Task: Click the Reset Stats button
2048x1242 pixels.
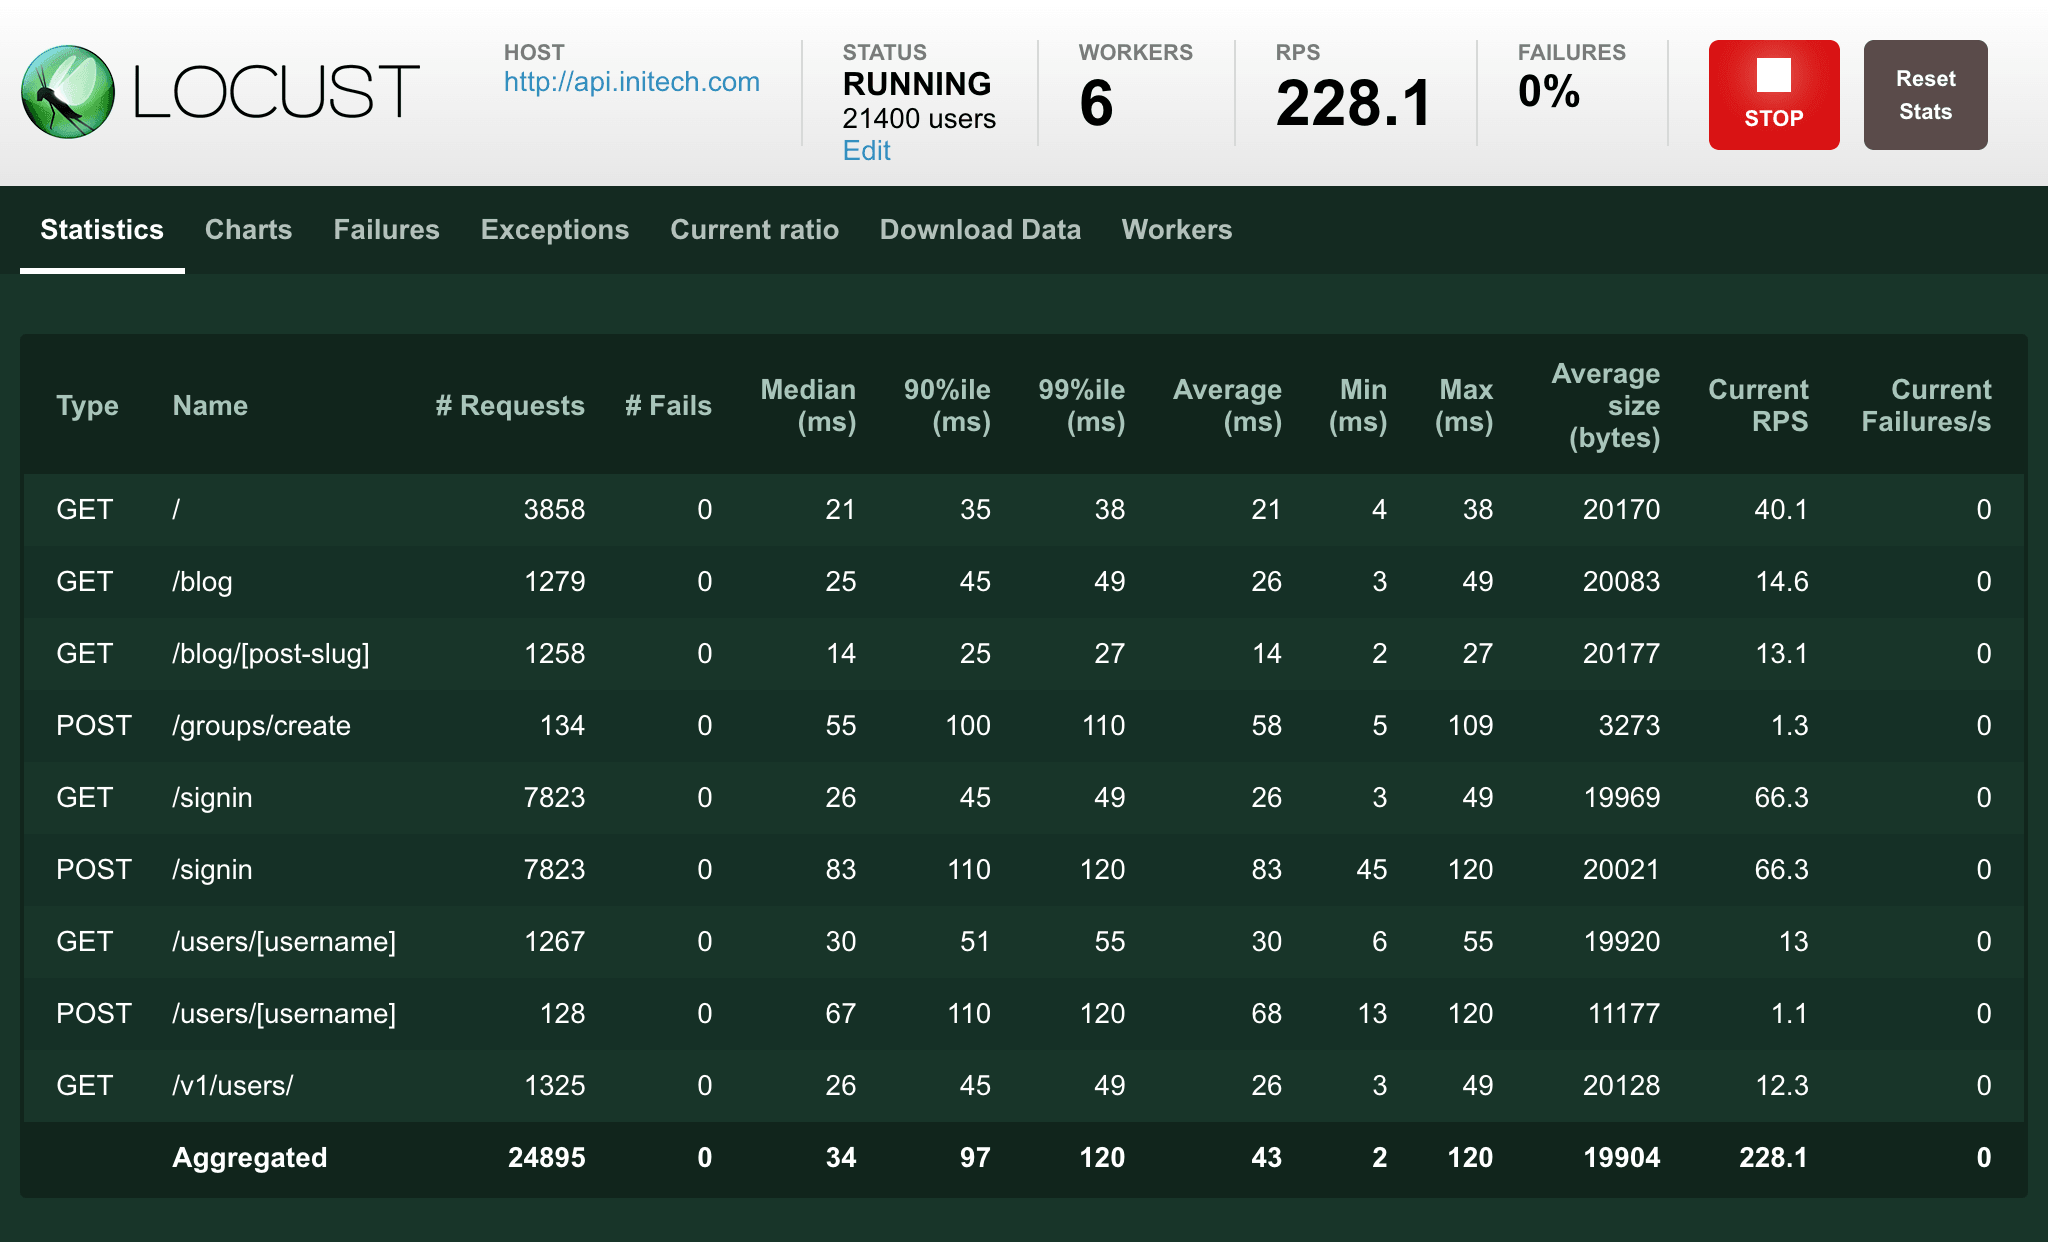Action: 1924,95
